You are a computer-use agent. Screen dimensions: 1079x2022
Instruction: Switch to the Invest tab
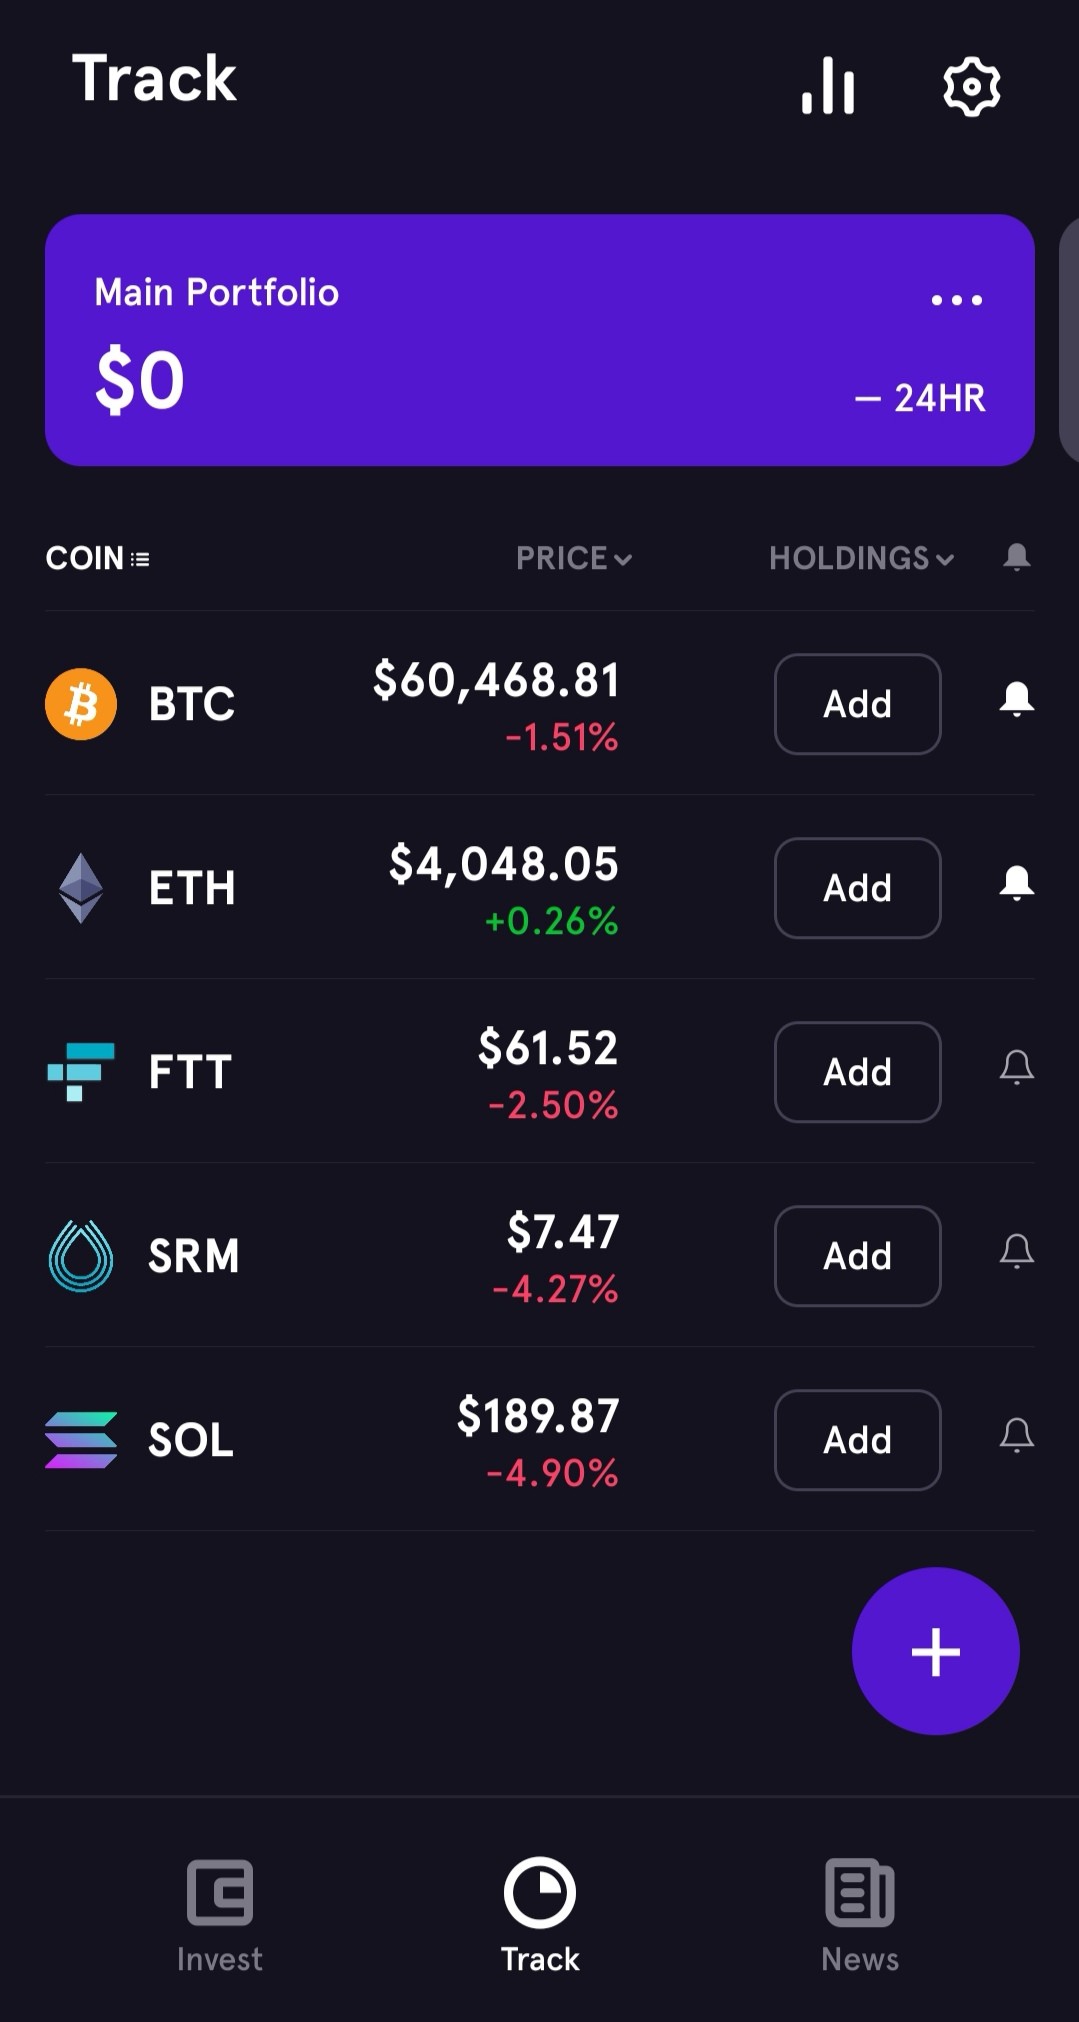(x=220, y=1916)
